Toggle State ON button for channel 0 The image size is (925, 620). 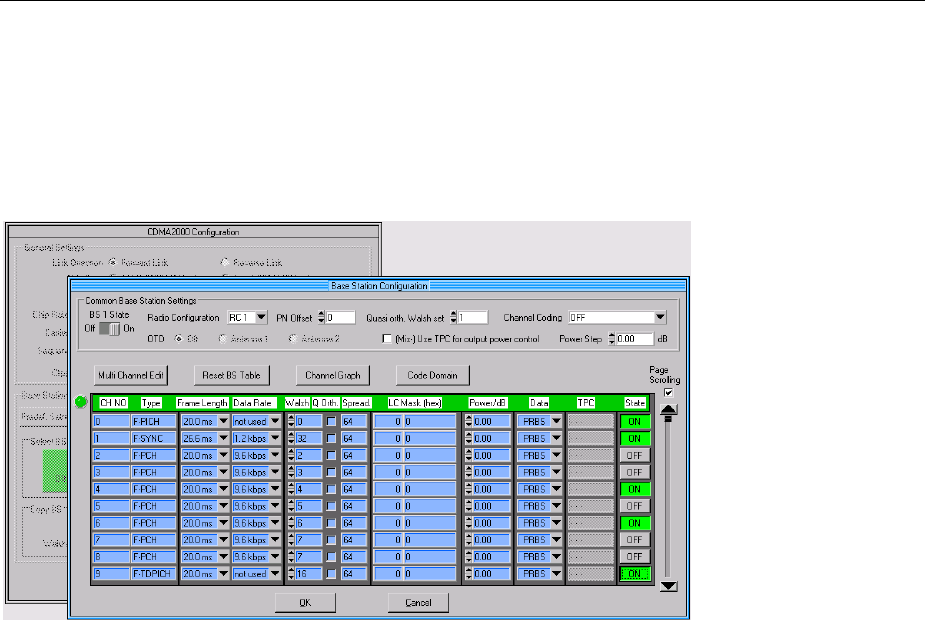[635, 422]
